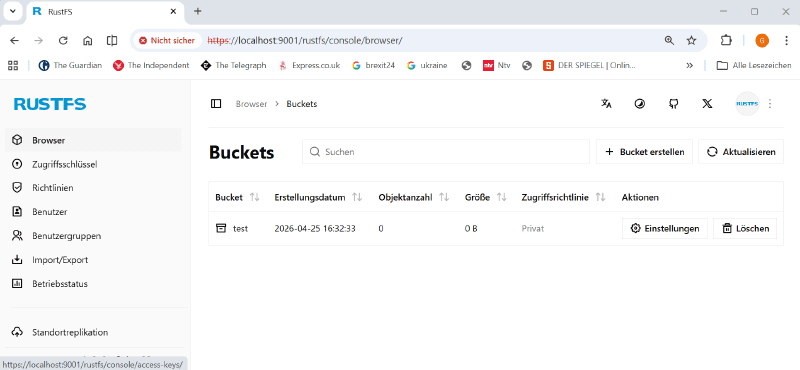The image size is (800, 370).
Task: Open the apps grid icon in bookmarks bar
Action: [13, 65]
